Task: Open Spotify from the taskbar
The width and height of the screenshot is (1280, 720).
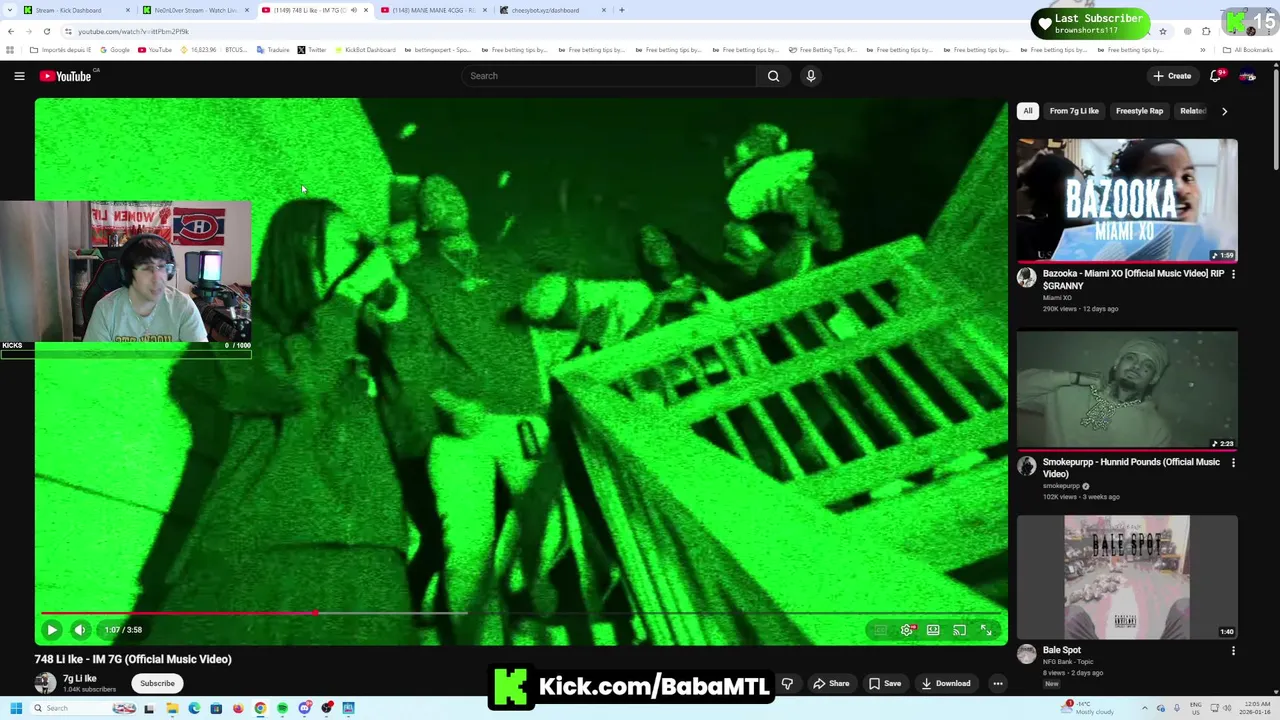Action: [x=282, y=708]
